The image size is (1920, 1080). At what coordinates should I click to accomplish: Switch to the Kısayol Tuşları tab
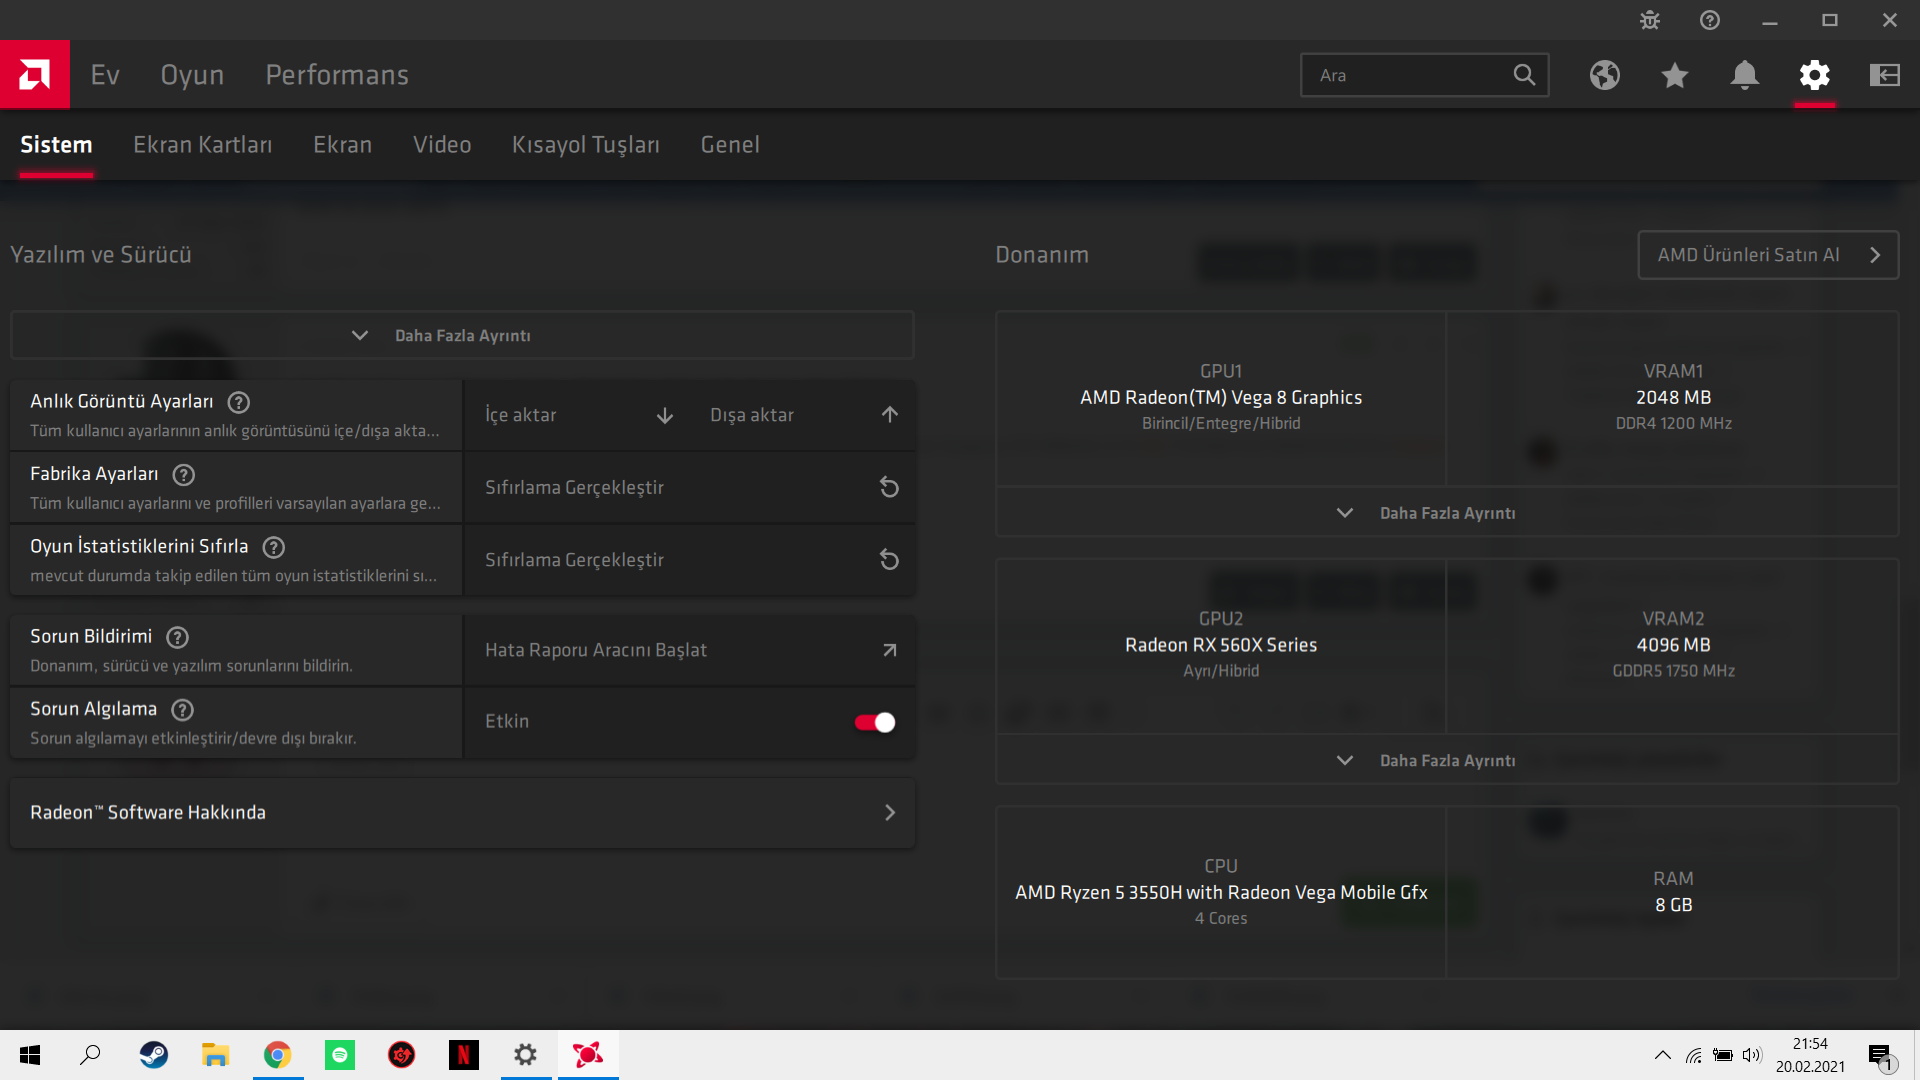[586, 145]
